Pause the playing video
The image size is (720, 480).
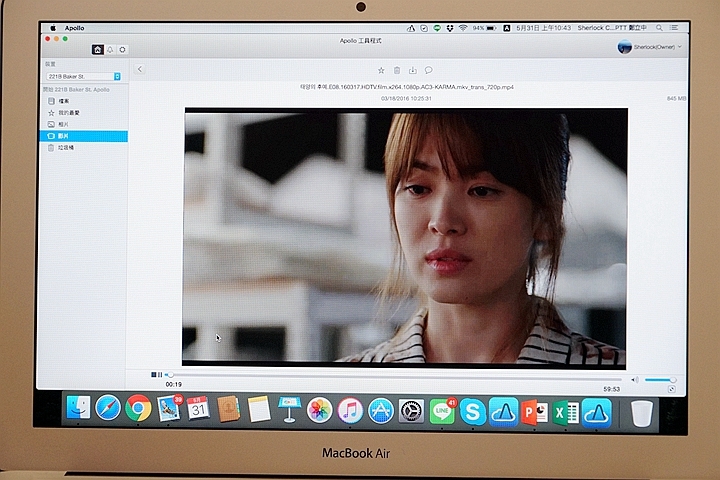[x=160, y=375]
